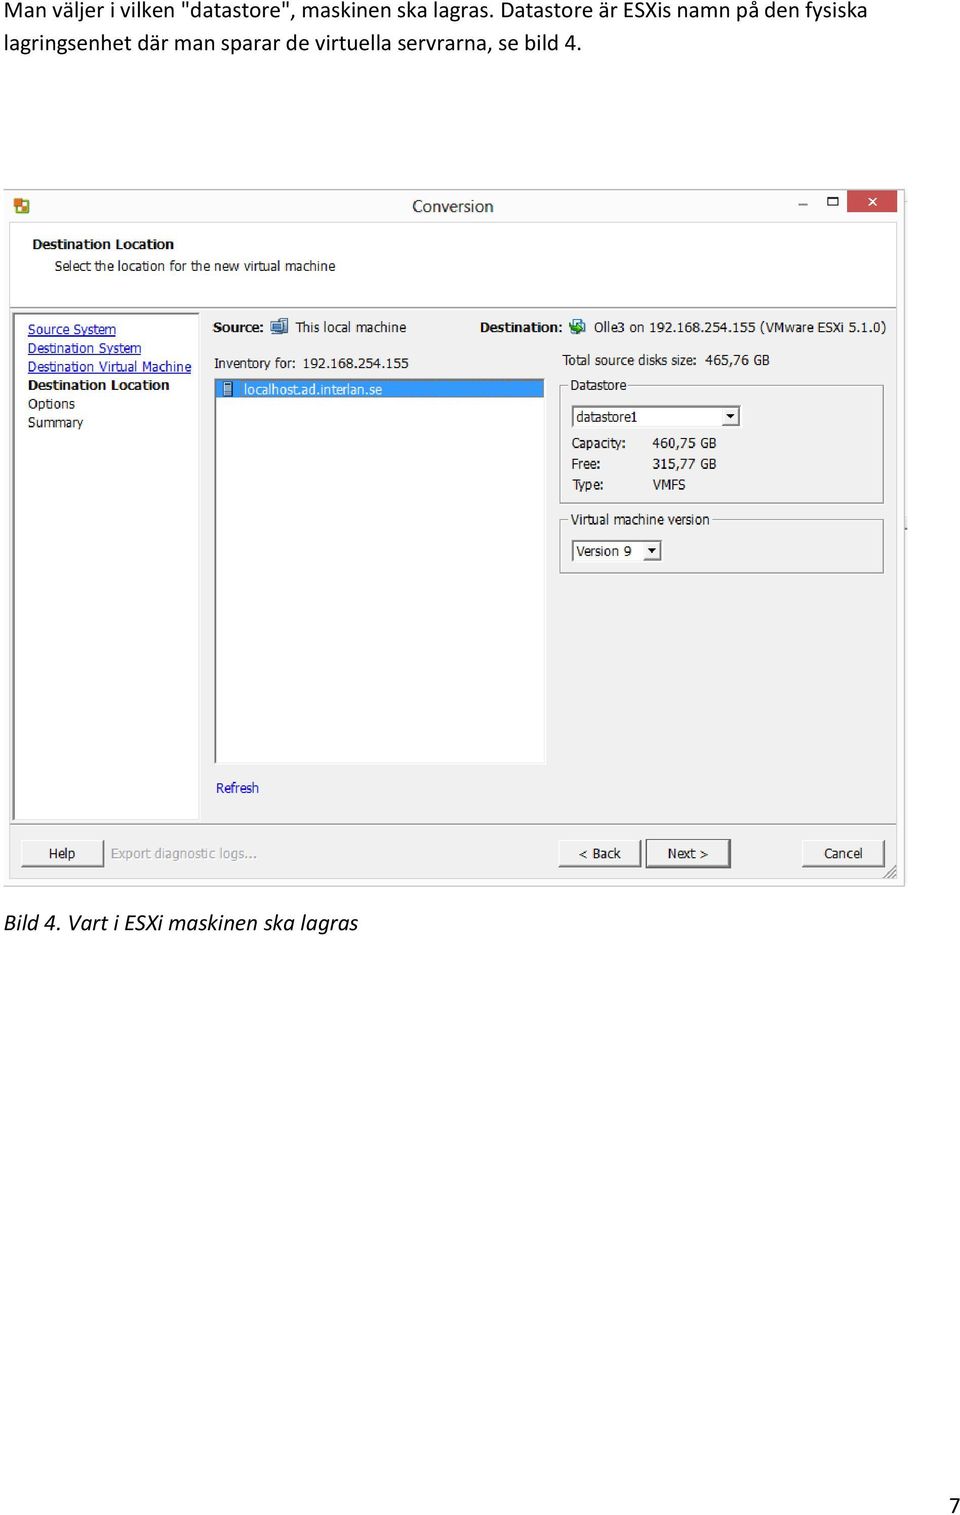Viewport: 960px width, 1515px height.
Task: Go to Source System step
Action: click(x=72, y=329)
